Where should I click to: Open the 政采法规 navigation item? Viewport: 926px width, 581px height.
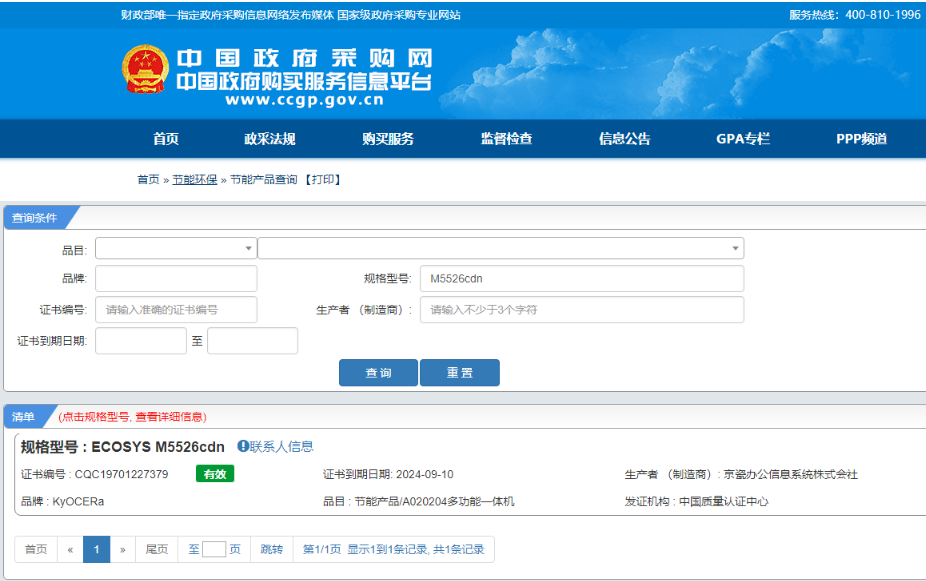click(x=270, y=139)
